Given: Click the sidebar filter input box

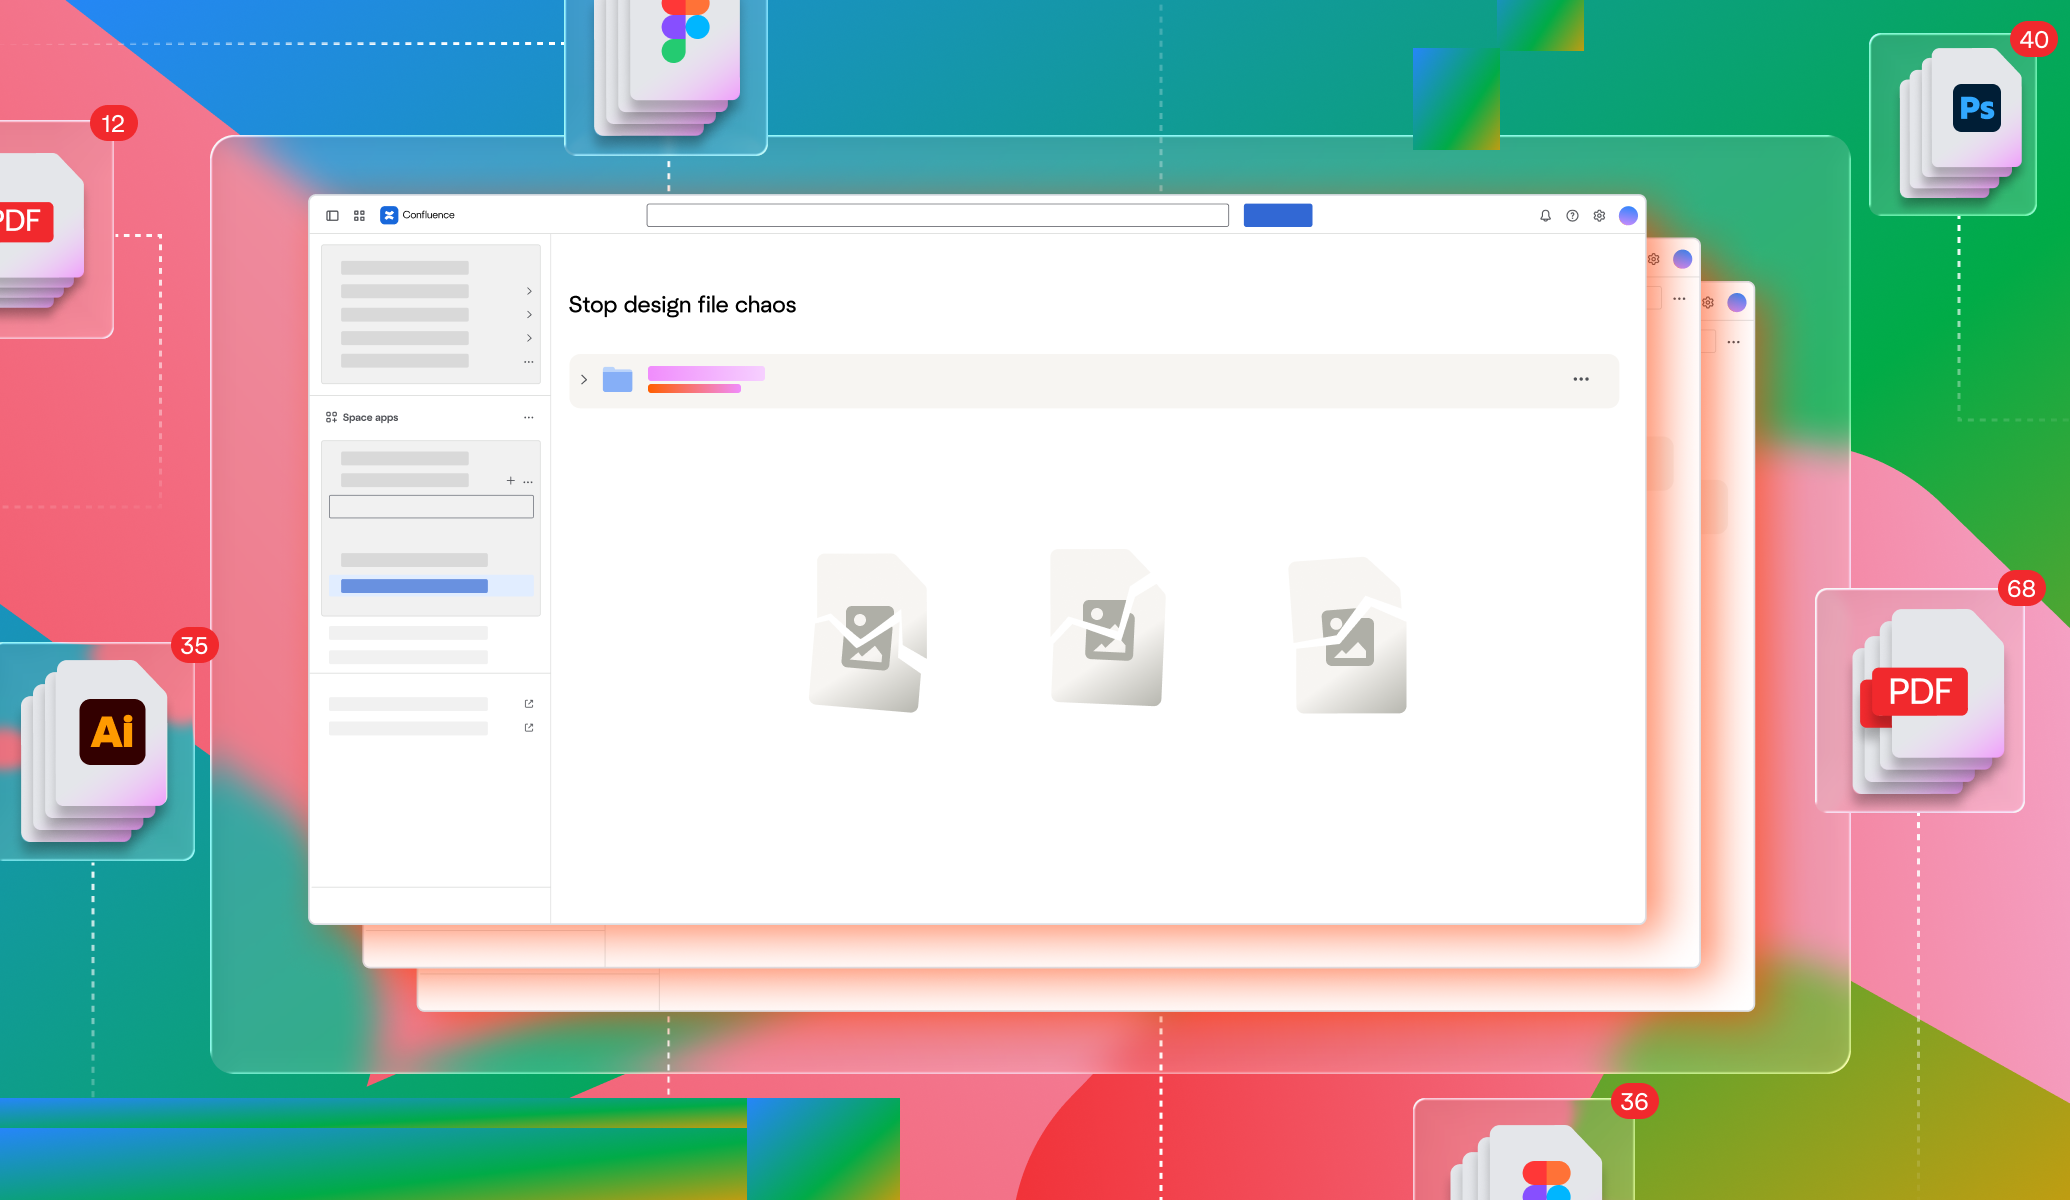Looking at the screenshot, I should coord(431,507).
